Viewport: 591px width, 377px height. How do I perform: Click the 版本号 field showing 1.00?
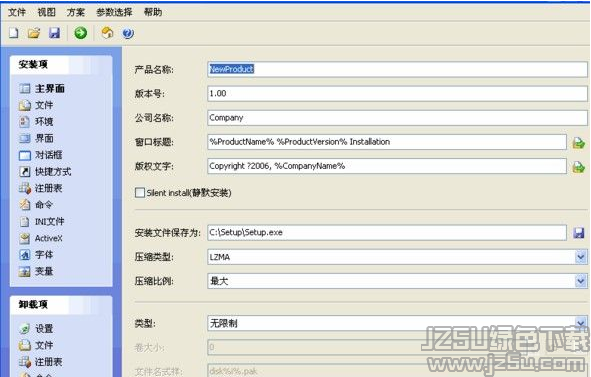pyautogui.click(x=397, y=93)
